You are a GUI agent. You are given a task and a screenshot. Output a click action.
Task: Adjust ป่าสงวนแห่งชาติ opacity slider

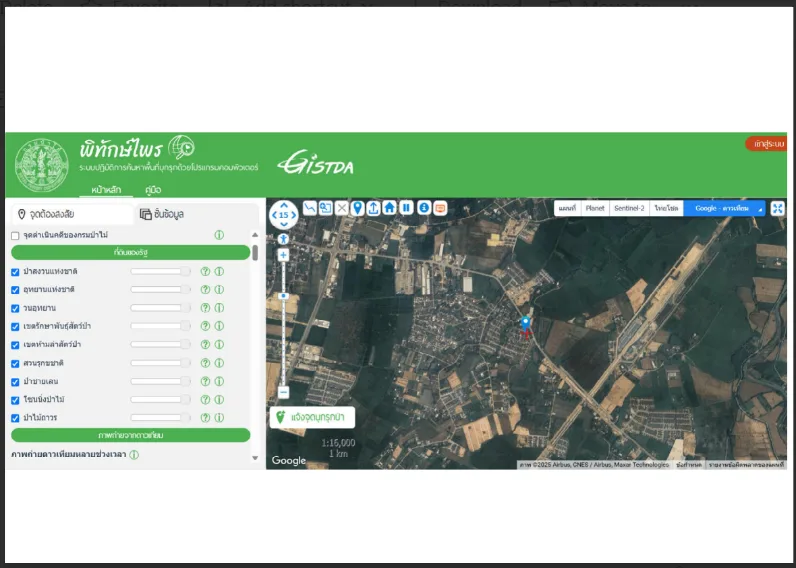[160, 272]
